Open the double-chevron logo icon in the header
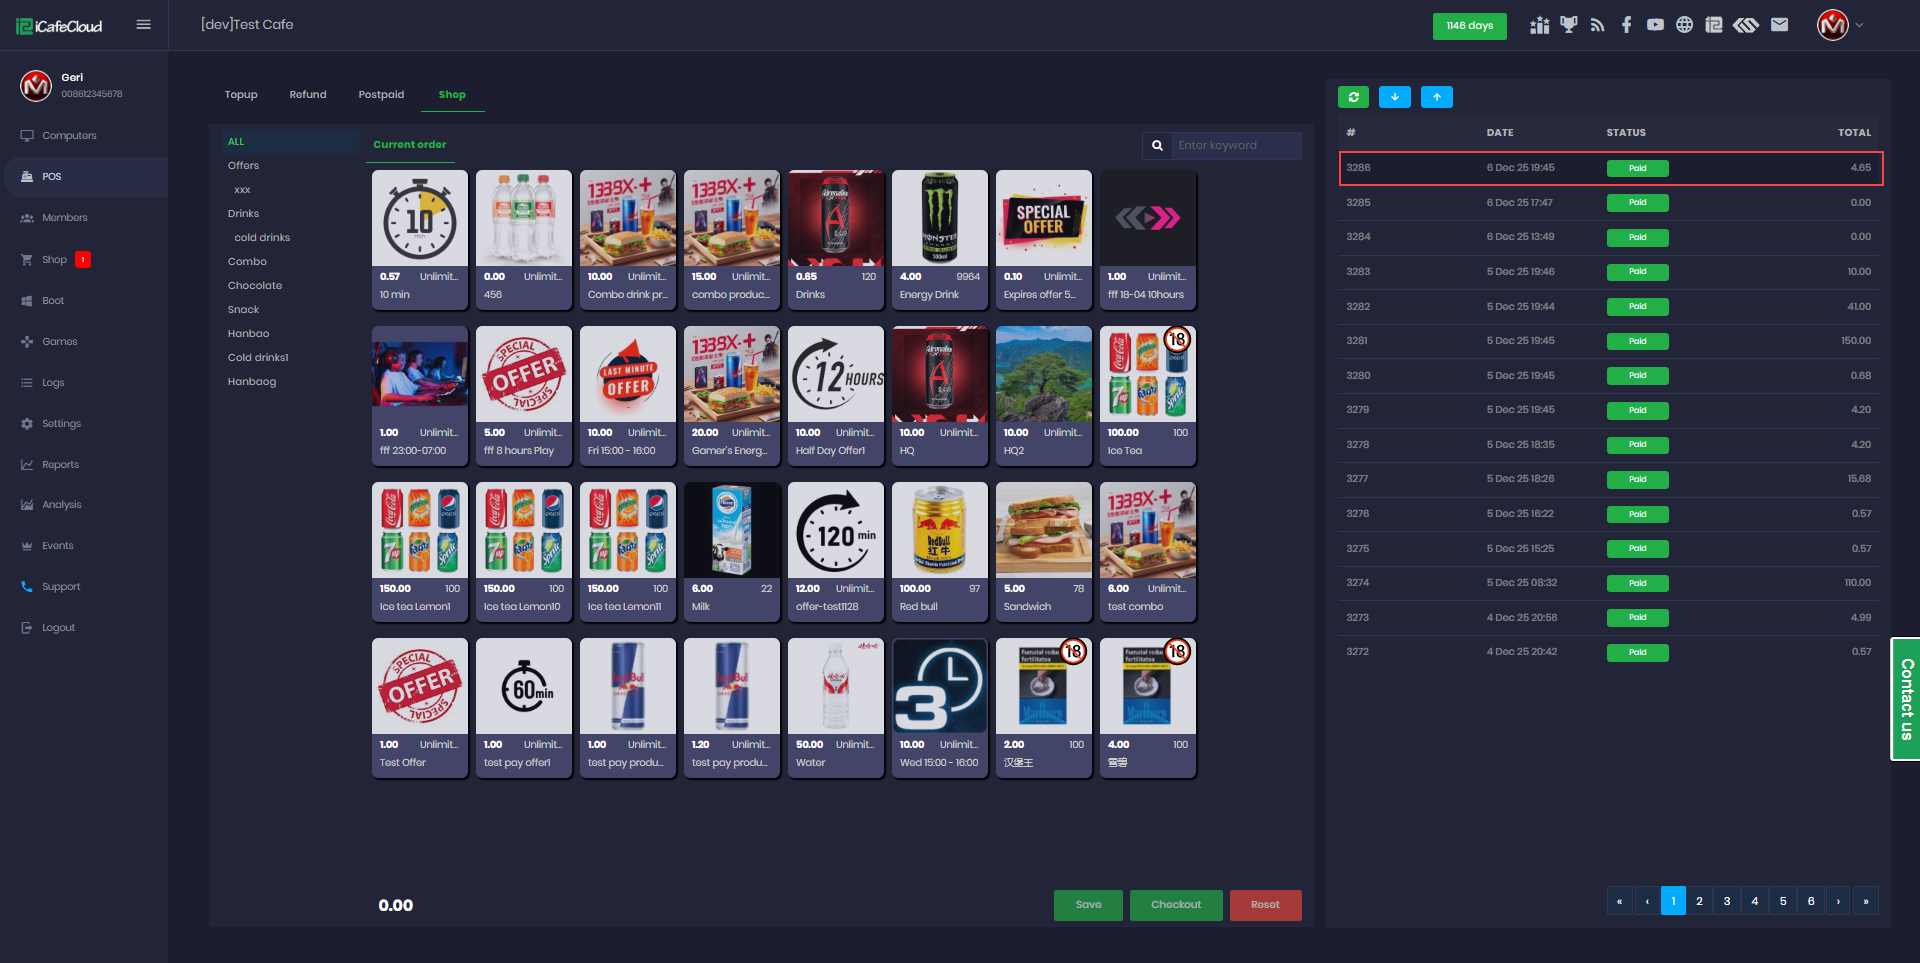Screen dimensions: 1920x963 [x=1746, y=25]
